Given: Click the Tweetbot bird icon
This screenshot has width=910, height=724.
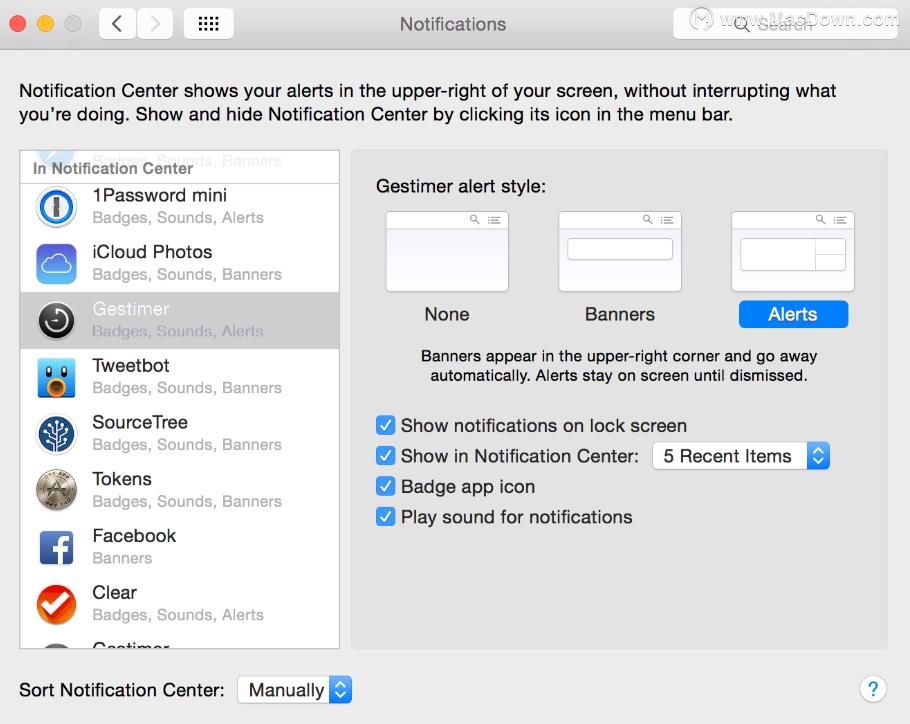Looking at the screenshot, I should [x=56, y=377].
